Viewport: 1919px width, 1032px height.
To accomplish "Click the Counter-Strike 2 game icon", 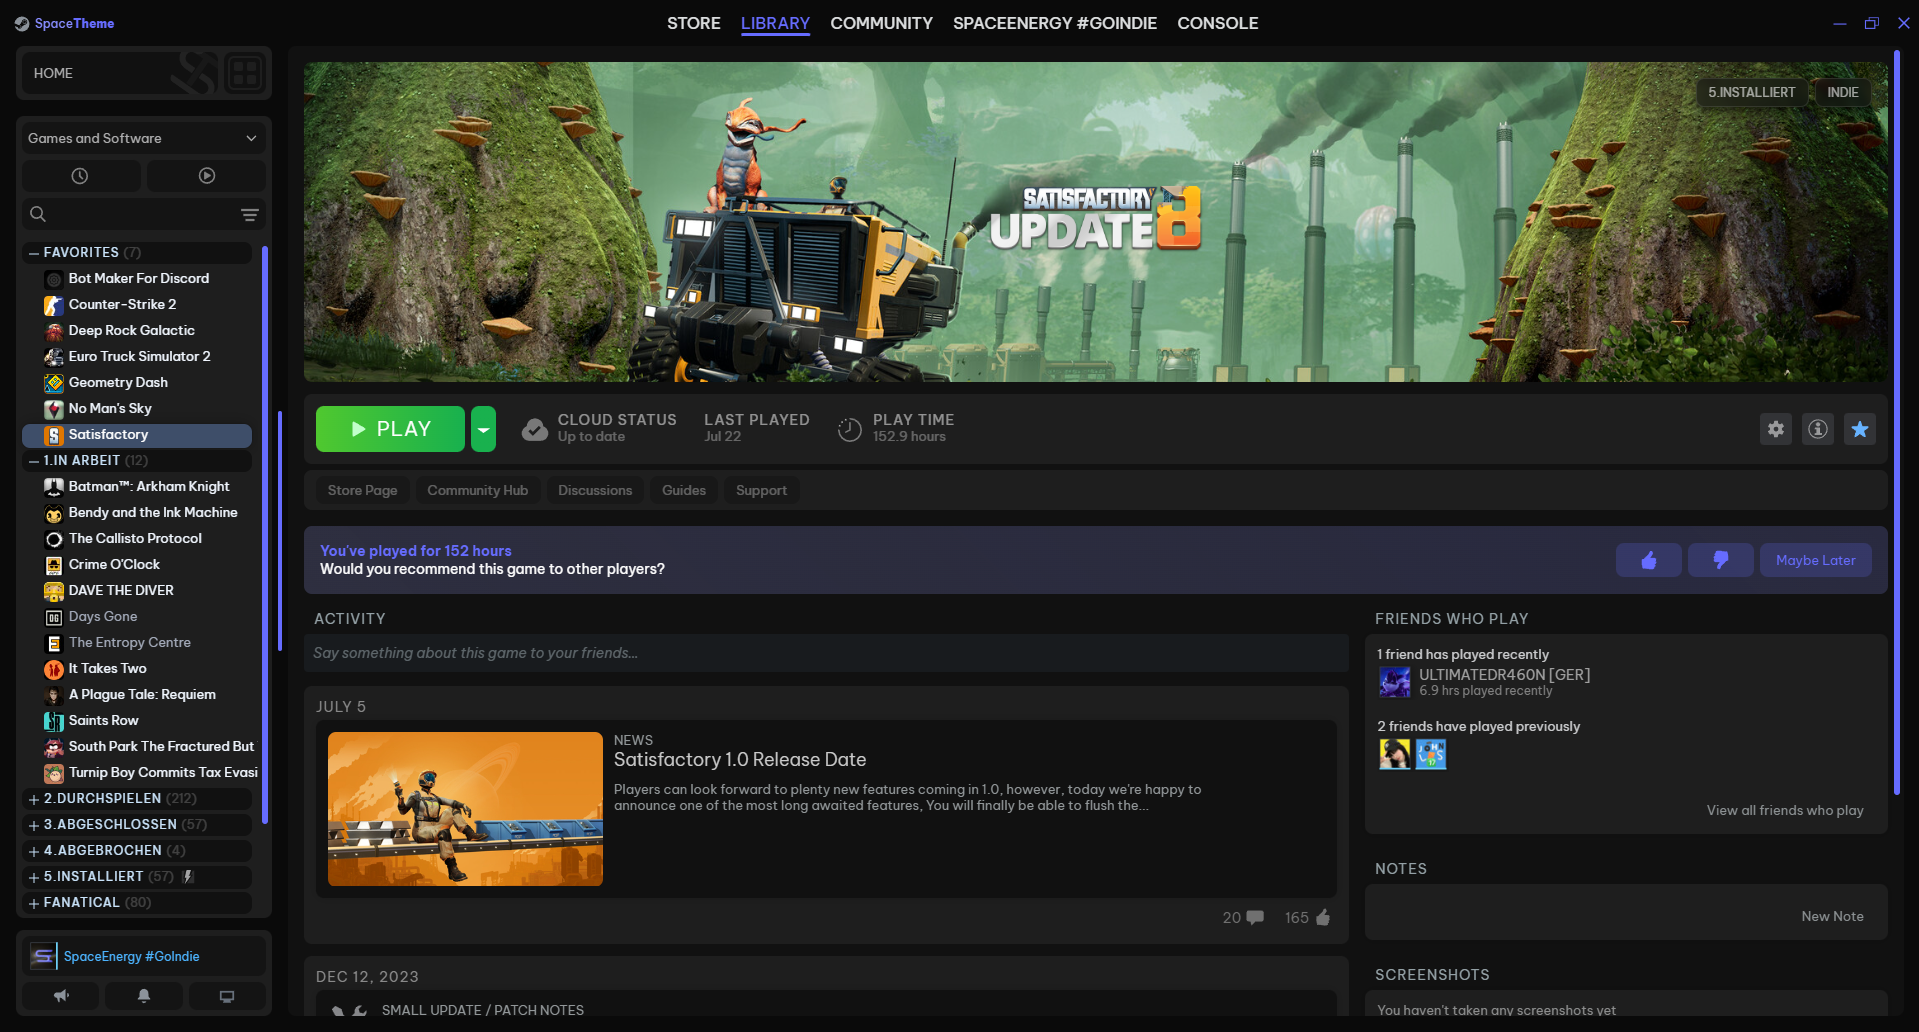I will [54, 305].
